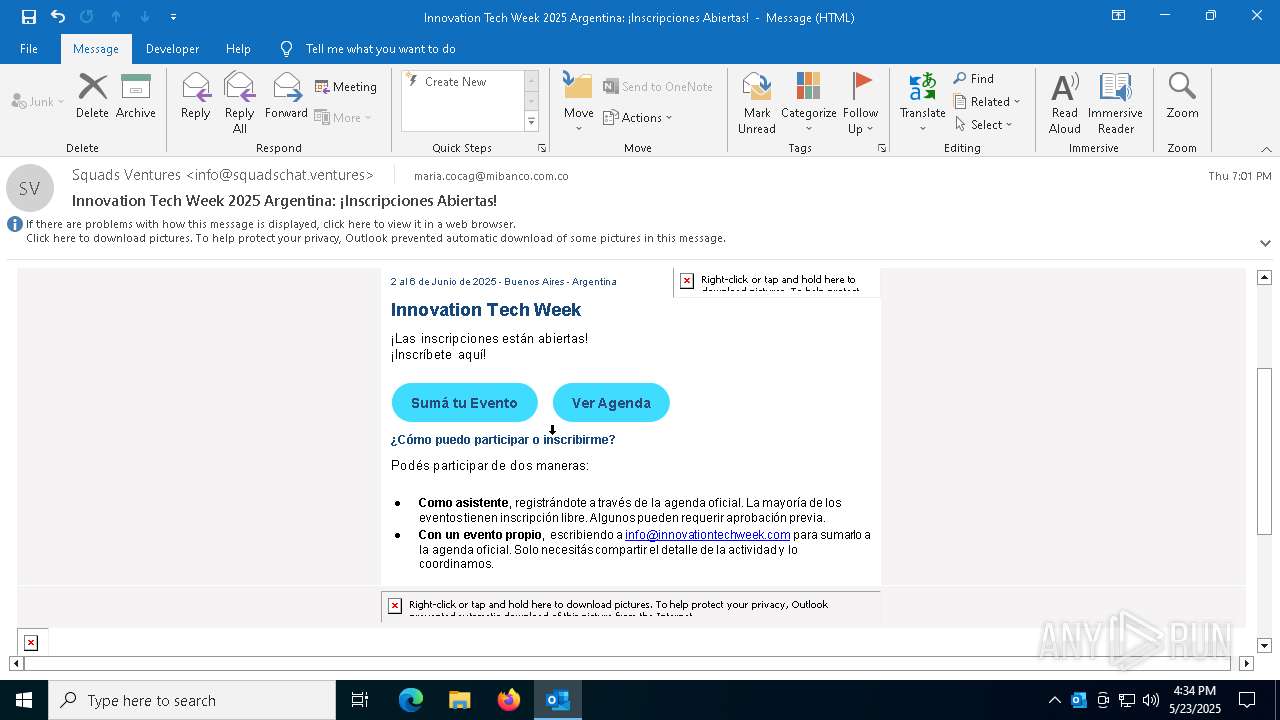This screenshot has height=720, width=1280.
Task: Start Read Aloud
Action: click(x=1064, y=102)
